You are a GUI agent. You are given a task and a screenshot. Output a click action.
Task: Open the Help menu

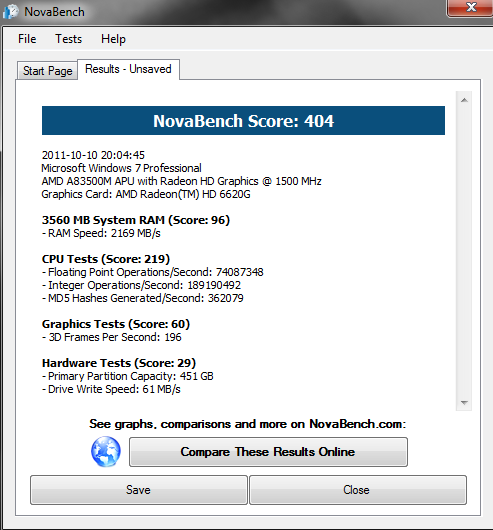click(x=113, y=39)
